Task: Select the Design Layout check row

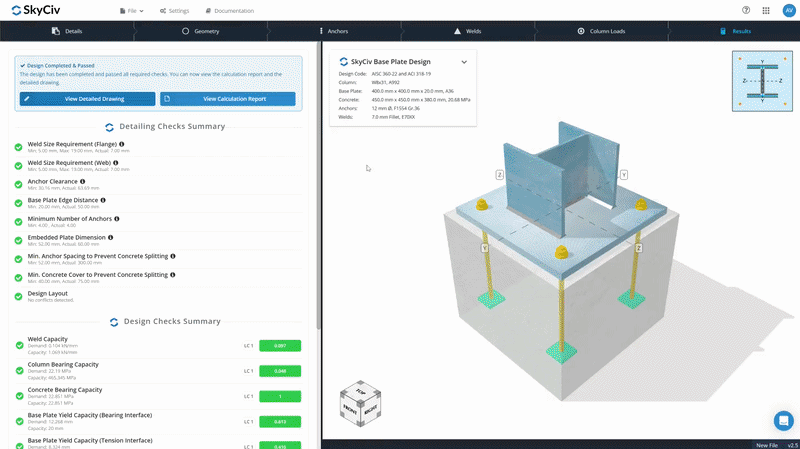Action: click(x=158, y=296)
